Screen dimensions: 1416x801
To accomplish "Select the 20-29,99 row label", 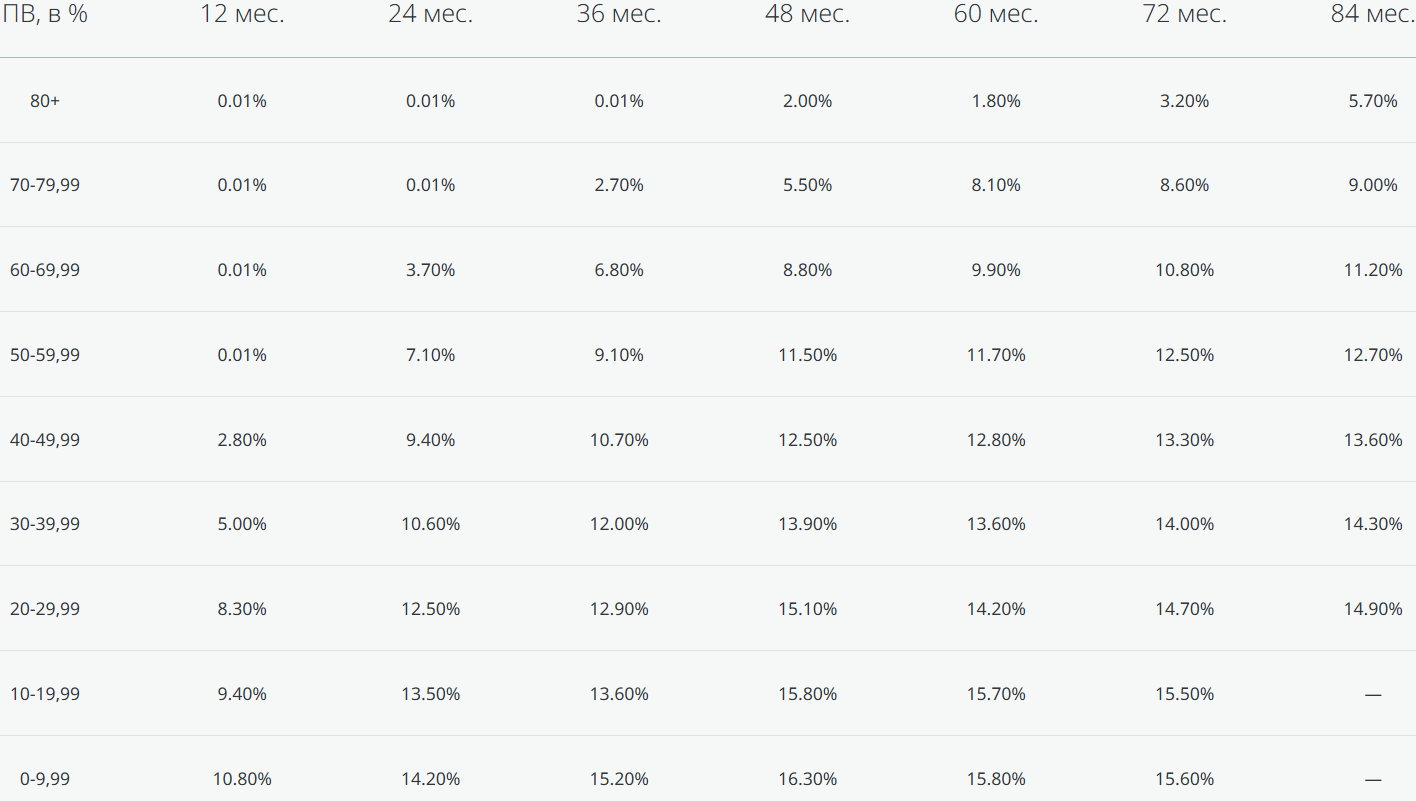I will (45, 609).
